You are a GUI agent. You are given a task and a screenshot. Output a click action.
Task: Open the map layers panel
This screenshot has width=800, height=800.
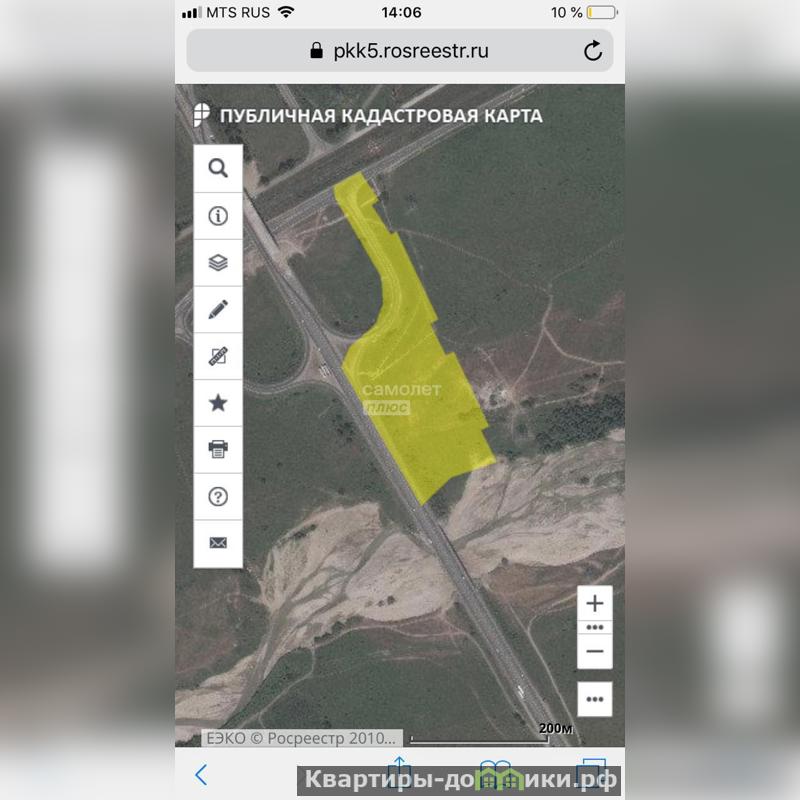click(x=218, y=263)
